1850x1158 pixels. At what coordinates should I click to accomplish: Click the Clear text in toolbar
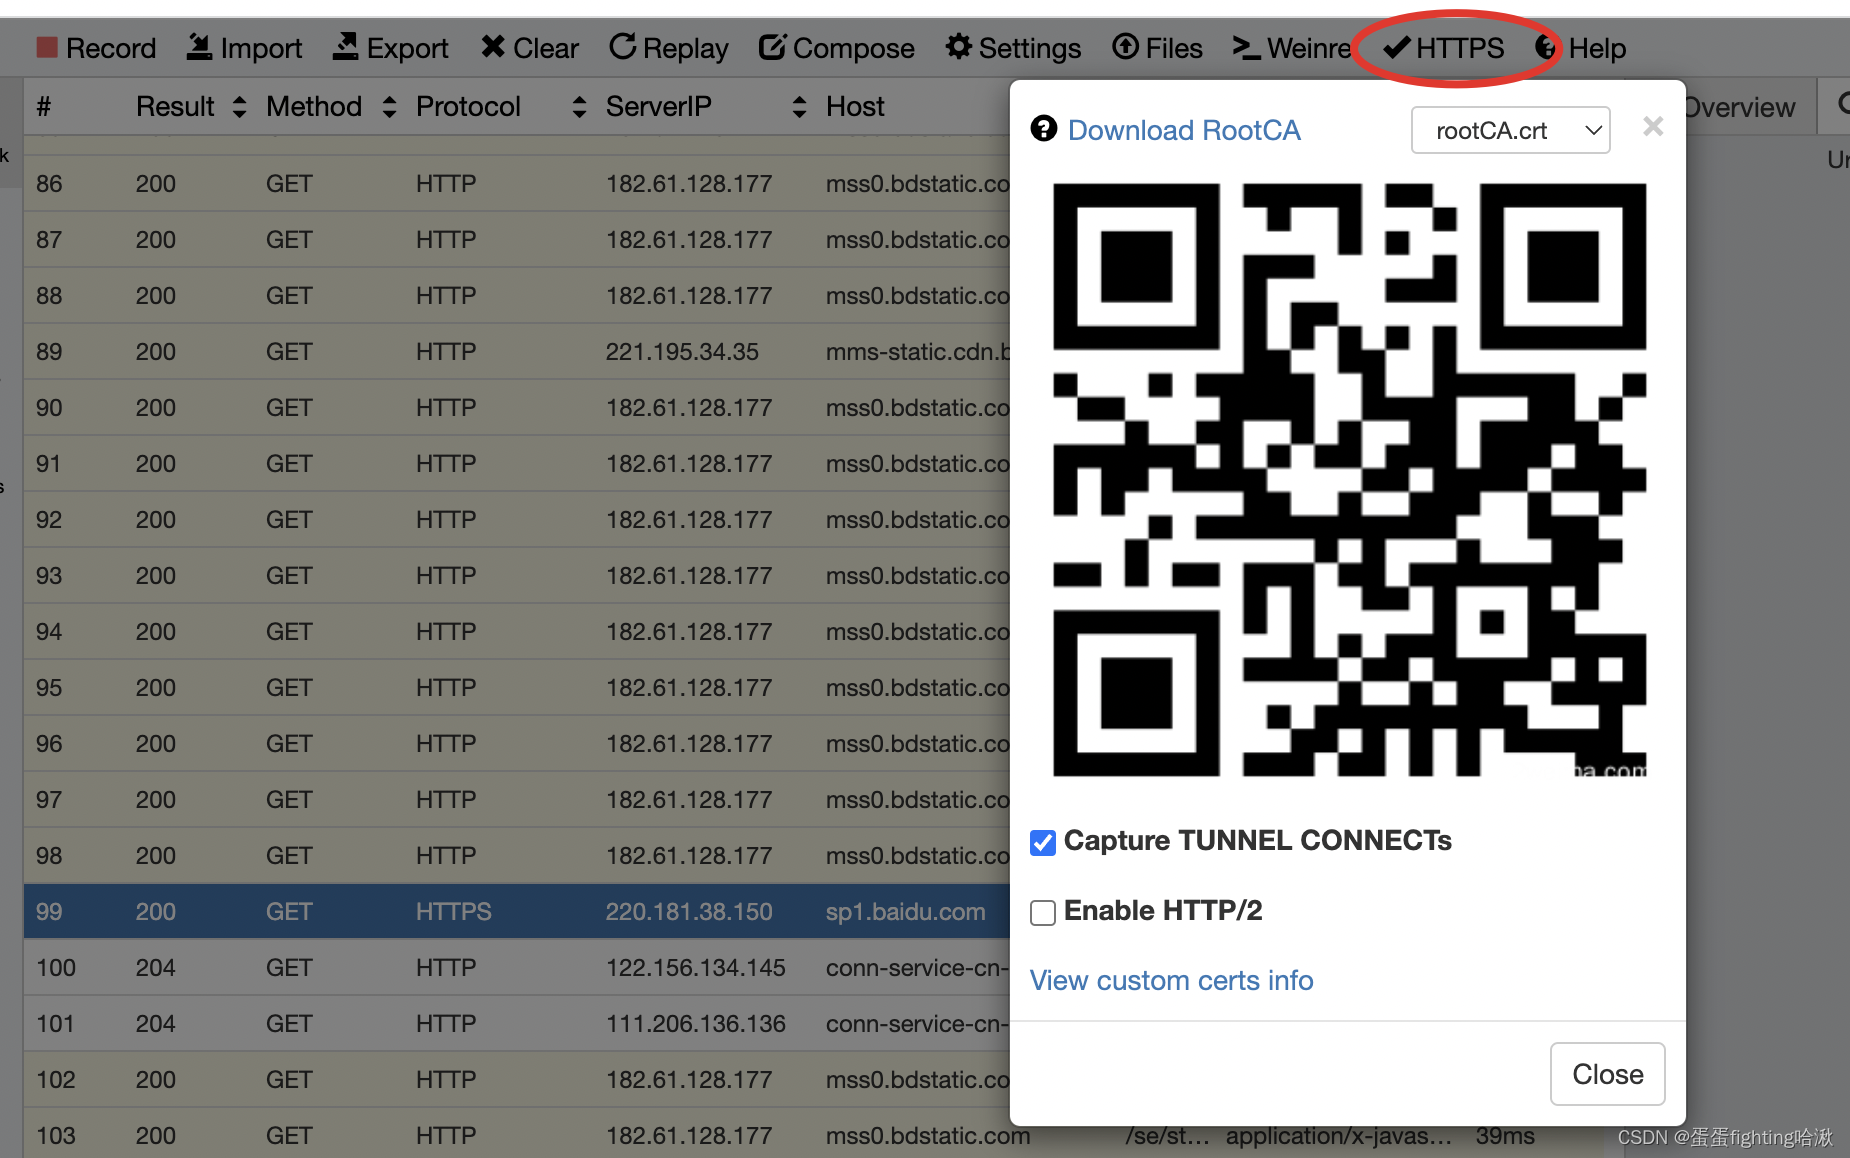click(x=546, y=48)
